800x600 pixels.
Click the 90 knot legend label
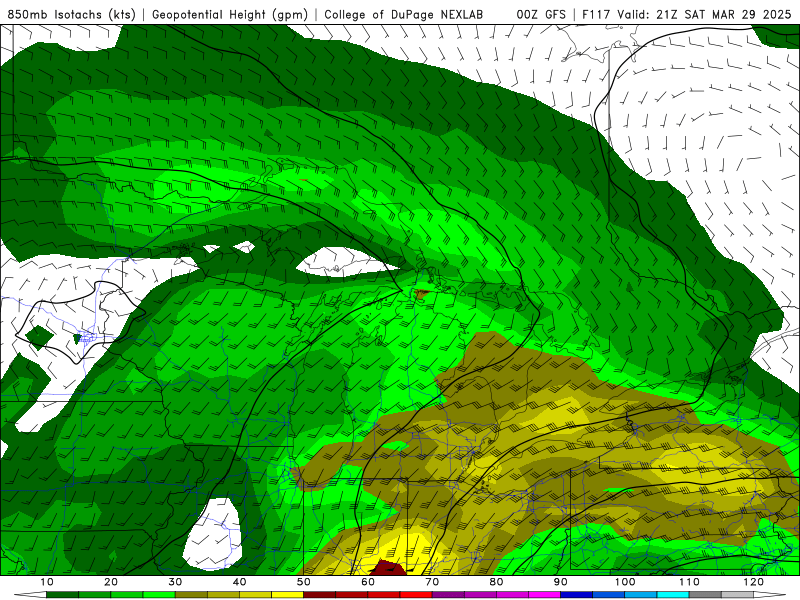tap(561, 582)
